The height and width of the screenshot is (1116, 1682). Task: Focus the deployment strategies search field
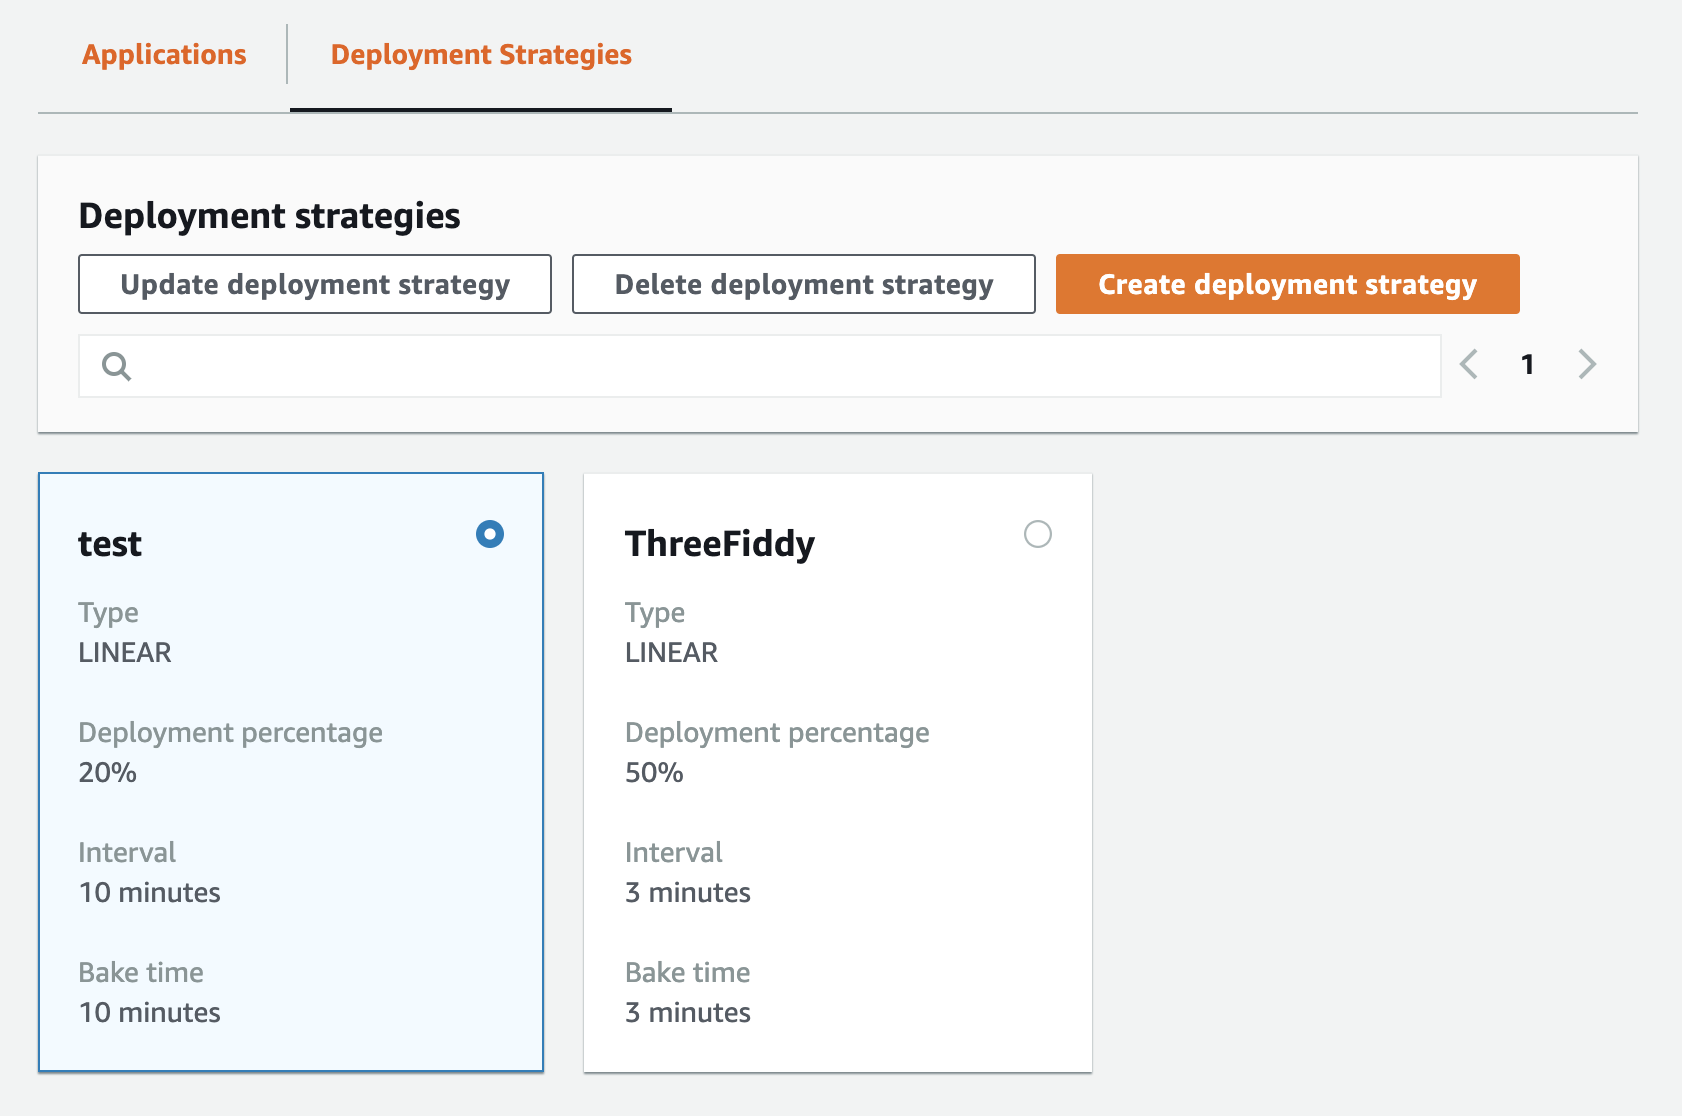point(780,367)
